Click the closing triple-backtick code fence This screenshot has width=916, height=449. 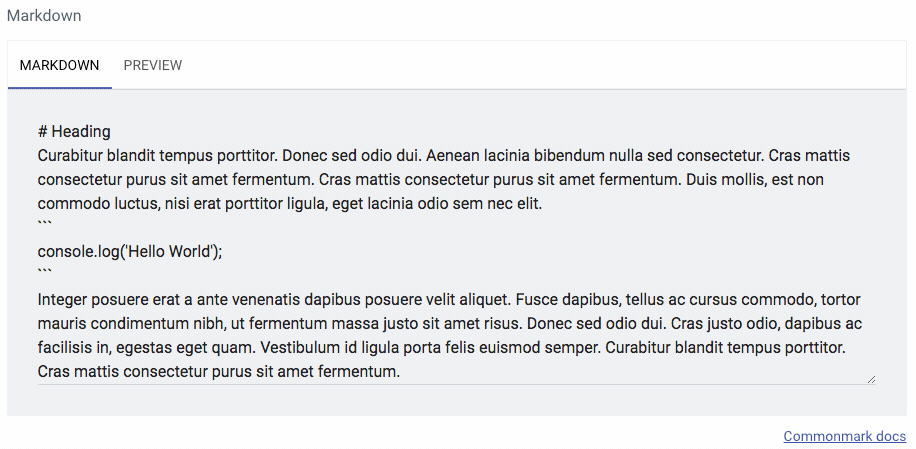(x=45, y=275)
